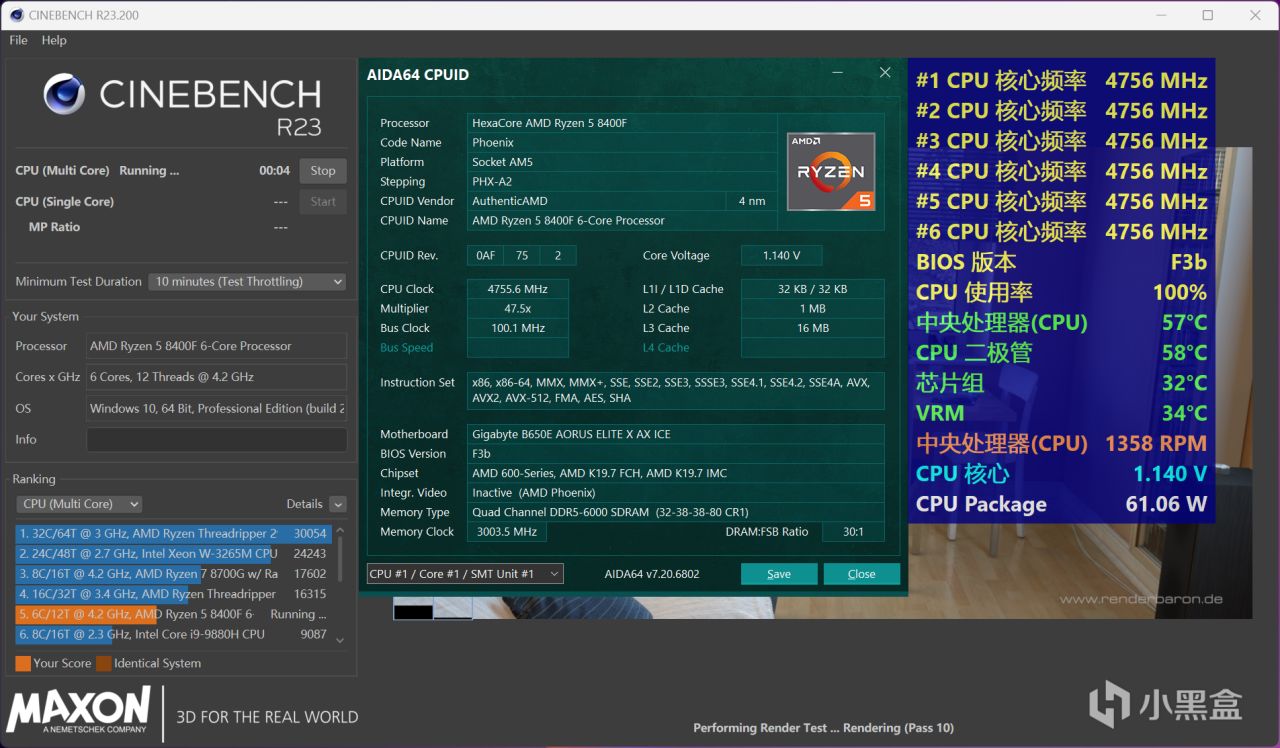This screenshot has height=748, width=1280.
Task: Click the Close text button in AIDA64
Action: click(861, 574)
